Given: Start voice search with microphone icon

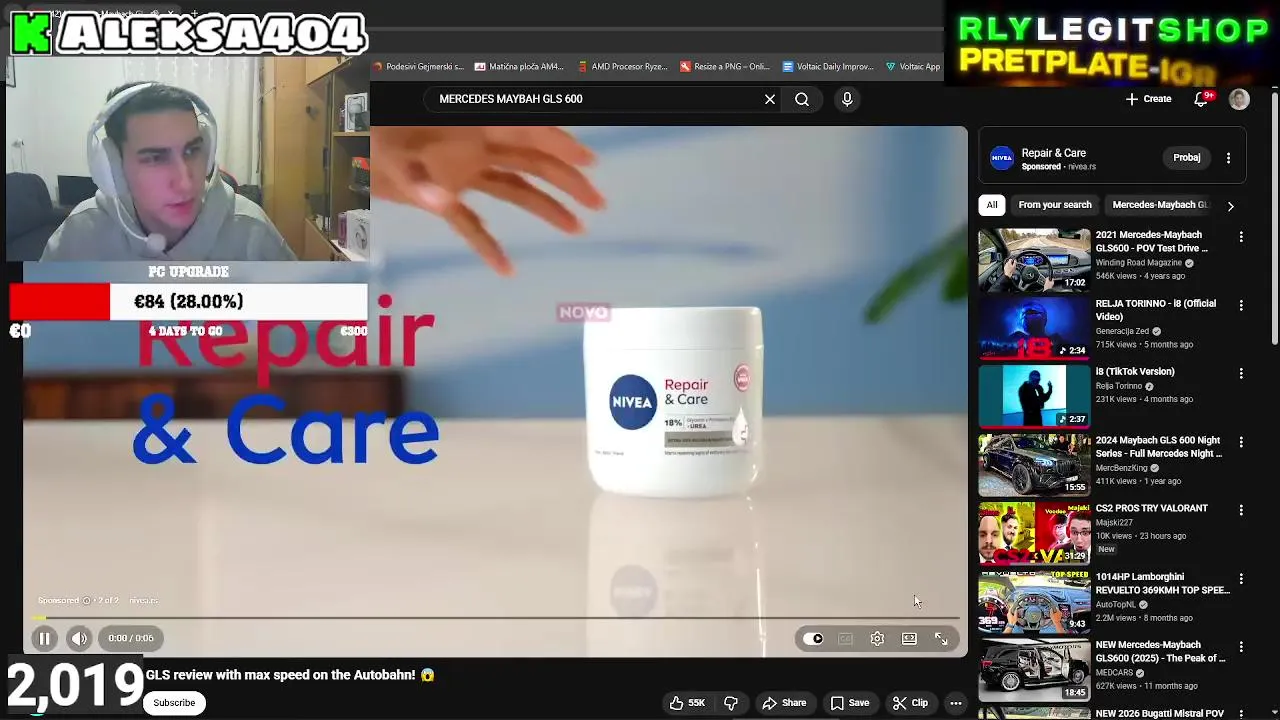Looking at the screenshot, I should tap(847, 99).
